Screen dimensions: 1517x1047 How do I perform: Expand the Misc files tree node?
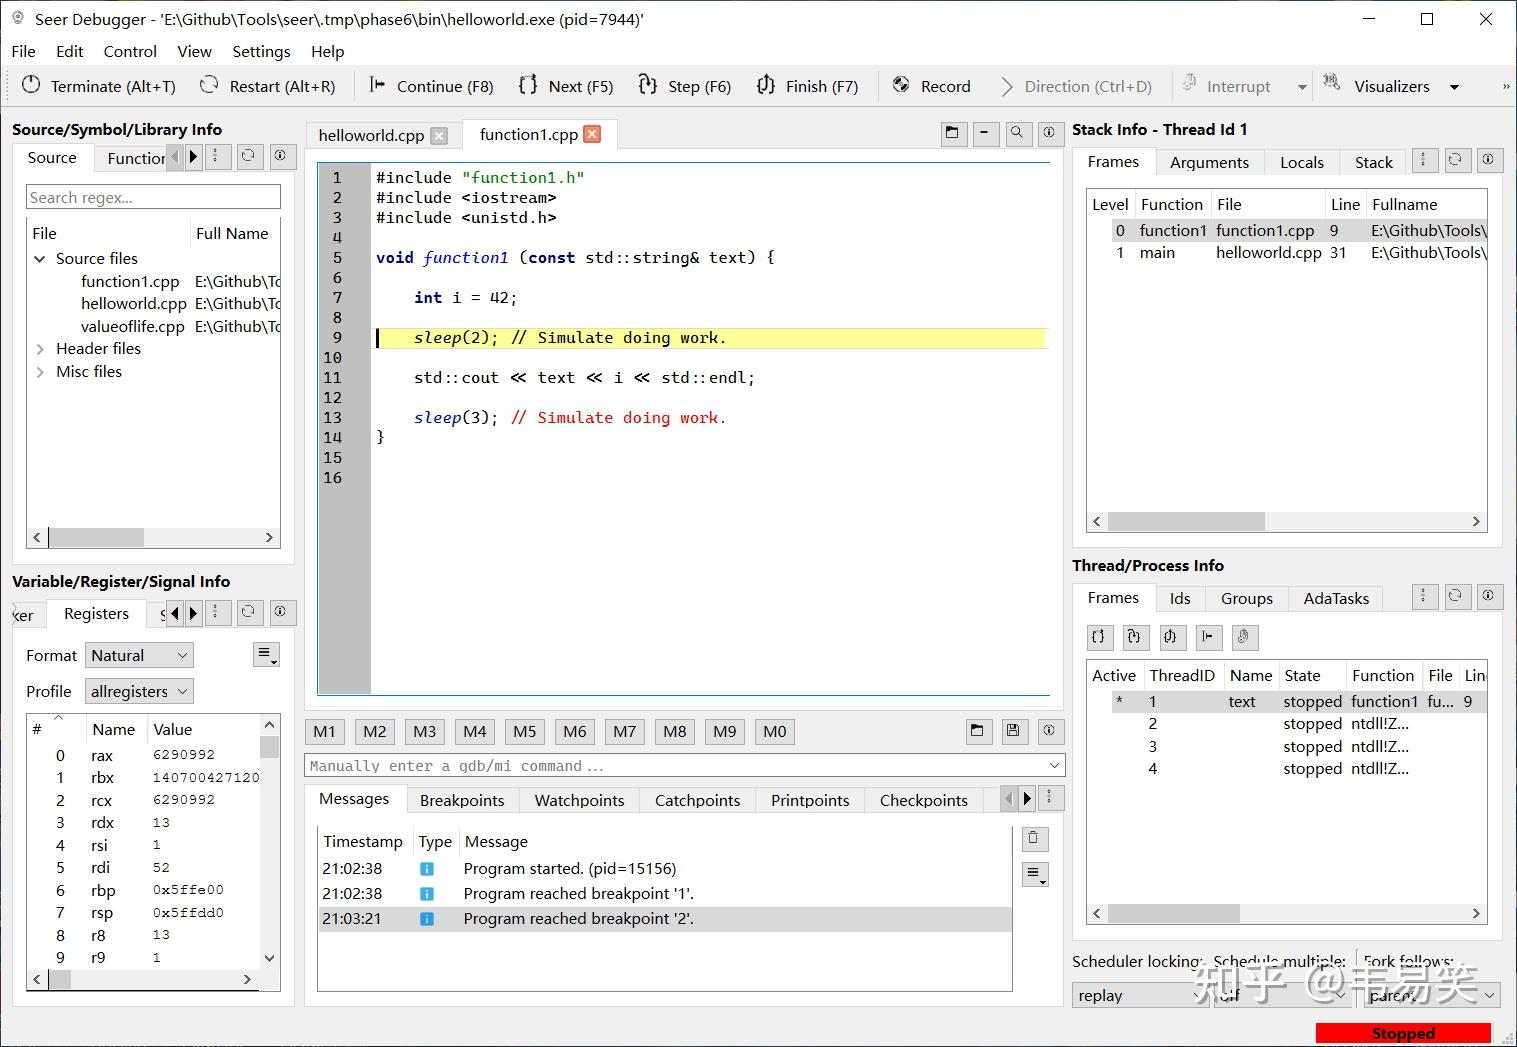click(40, 372)
